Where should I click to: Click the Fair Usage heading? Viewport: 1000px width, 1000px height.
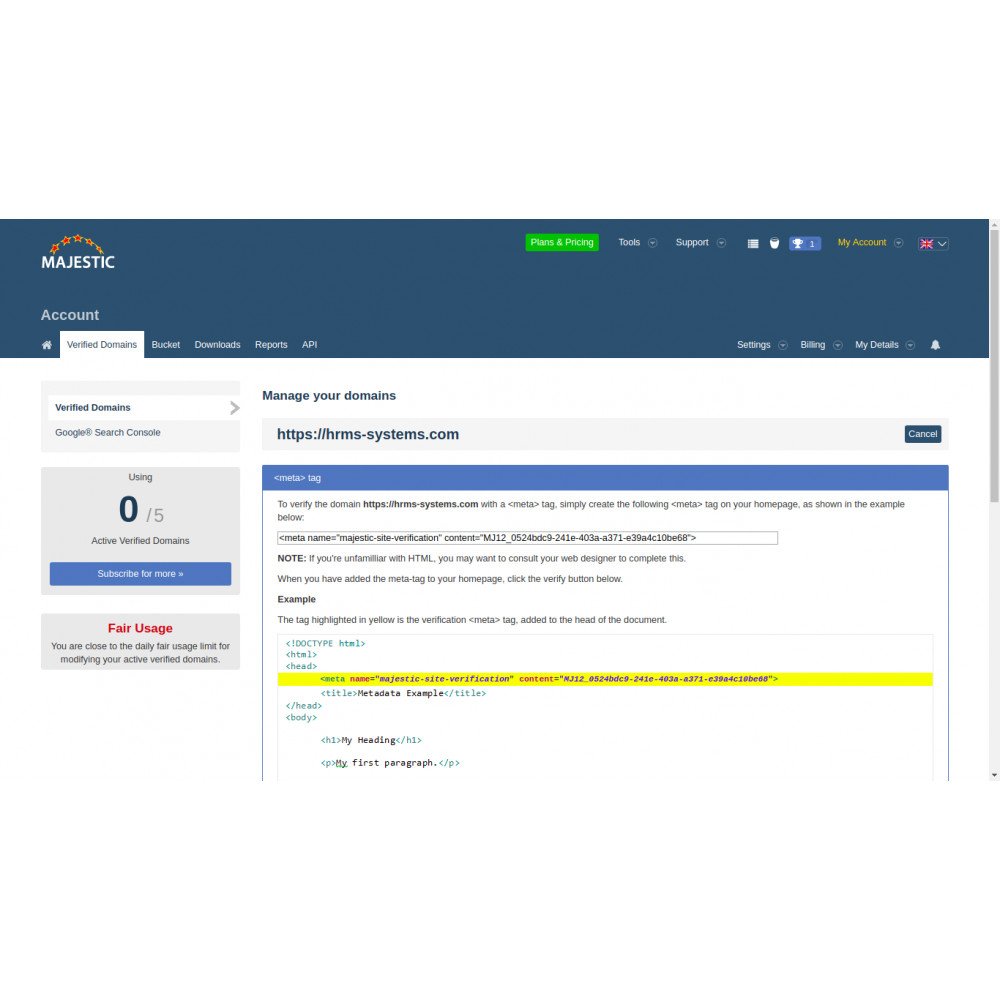click(140, 628)
